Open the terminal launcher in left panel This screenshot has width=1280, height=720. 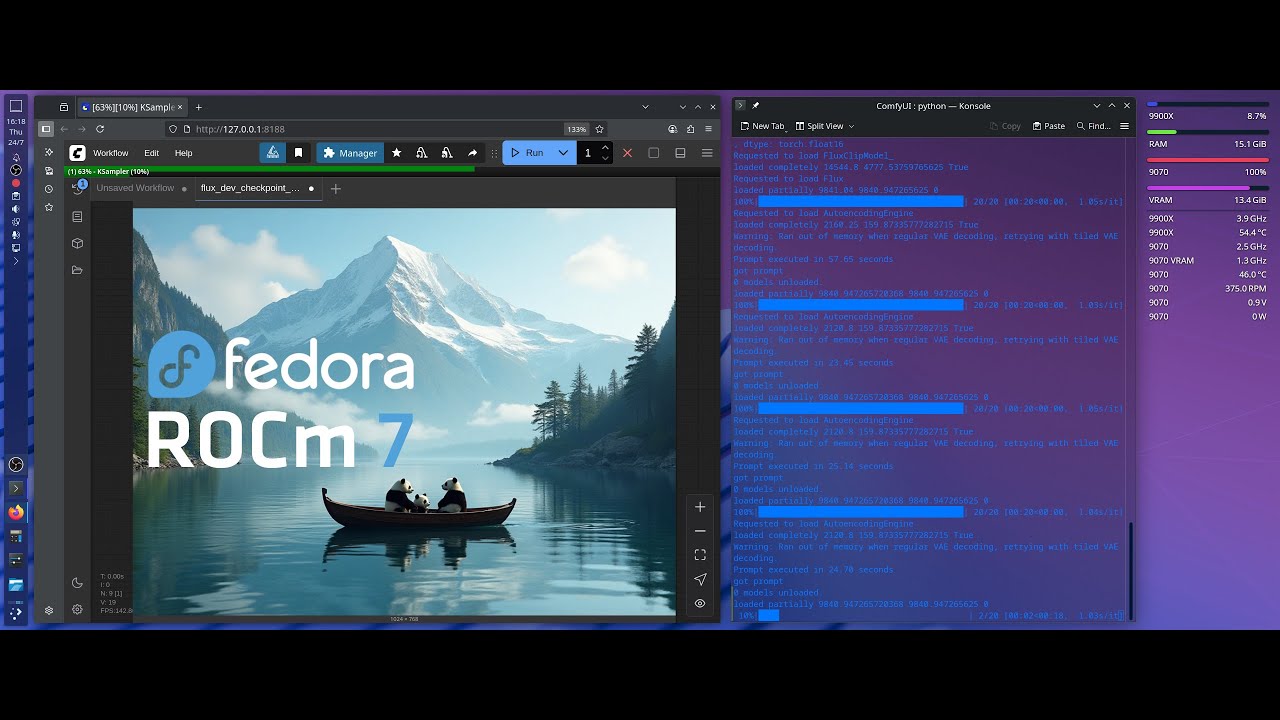pos(16,488)
